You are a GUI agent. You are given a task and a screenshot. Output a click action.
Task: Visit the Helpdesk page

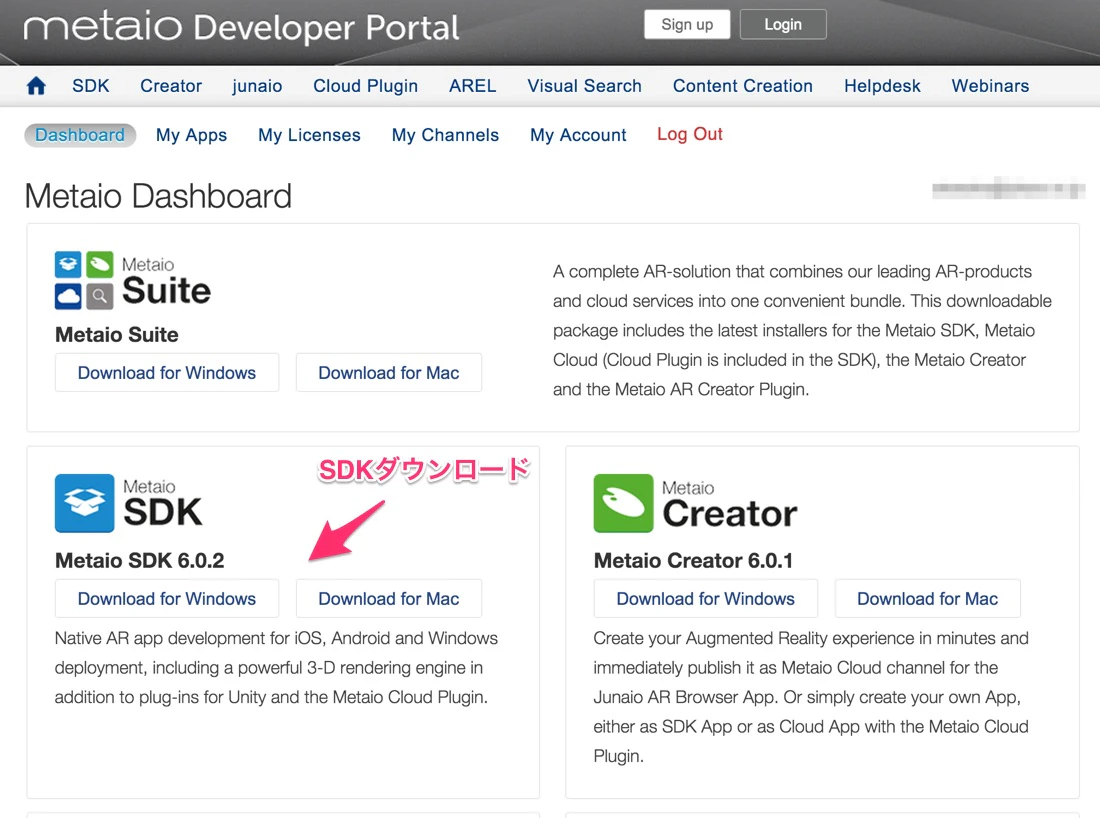883,86
